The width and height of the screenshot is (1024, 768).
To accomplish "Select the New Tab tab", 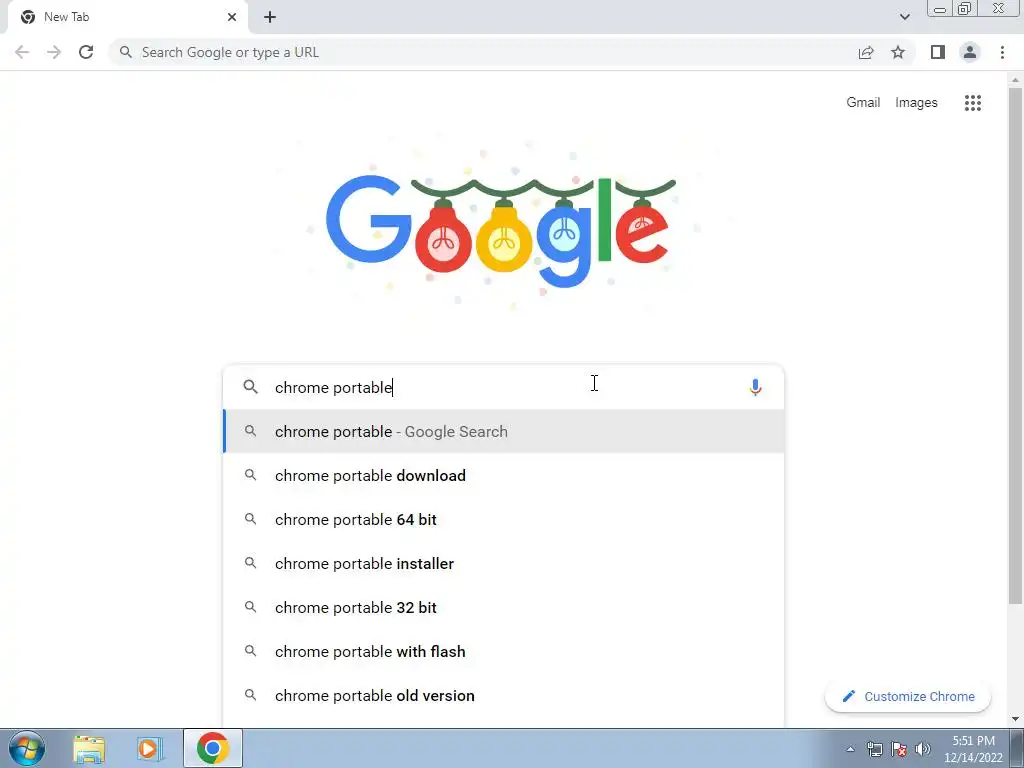I will coord(128,17).
